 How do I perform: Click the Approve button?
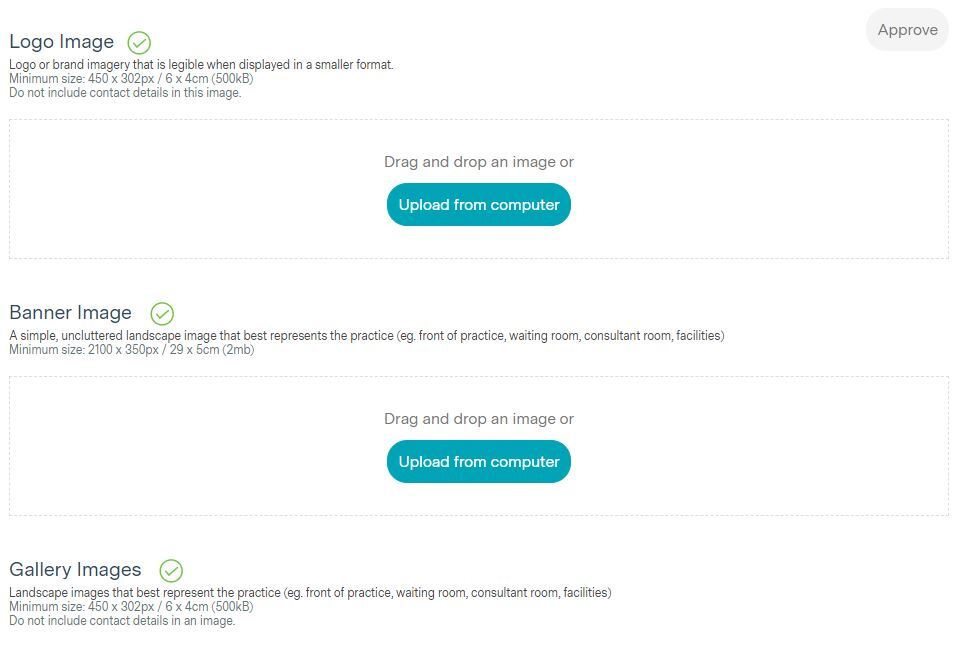click(x=907, y=30)
